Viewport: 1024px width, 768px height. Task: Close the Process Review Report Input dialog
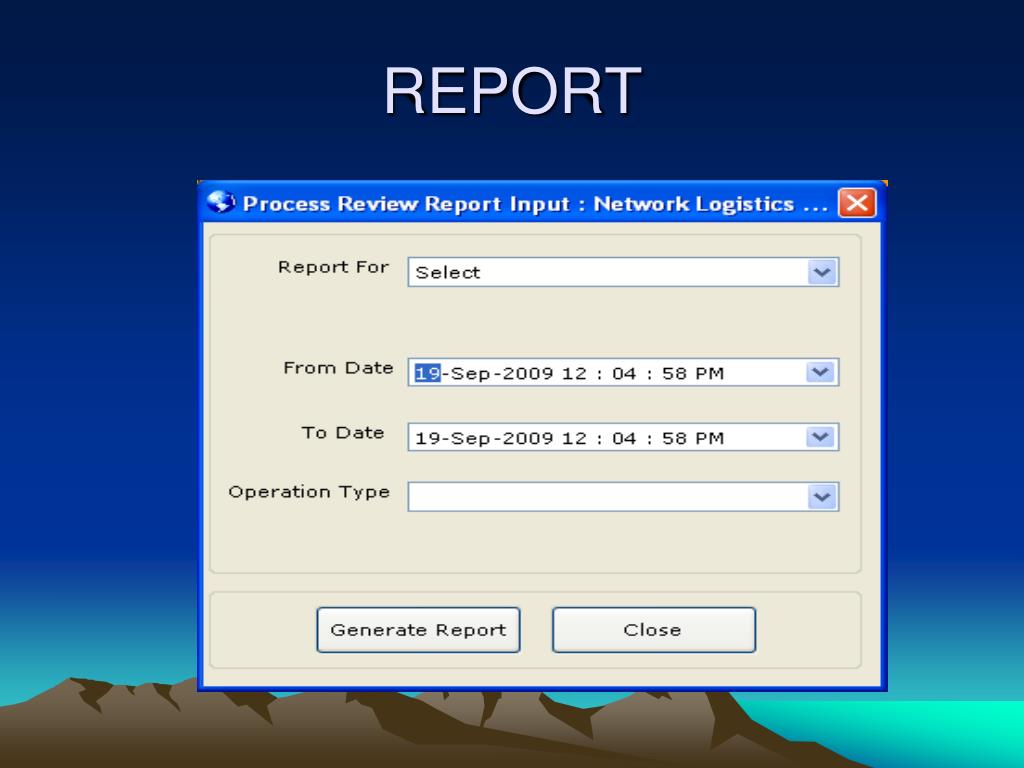(x=857, y=202)
